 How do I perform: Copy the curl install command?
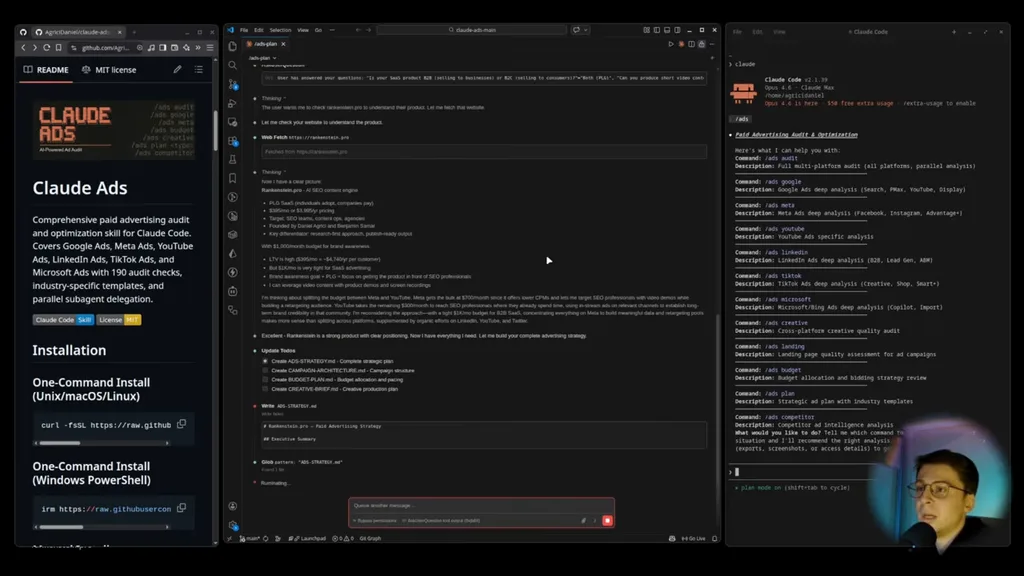click(x=182, y=424)
